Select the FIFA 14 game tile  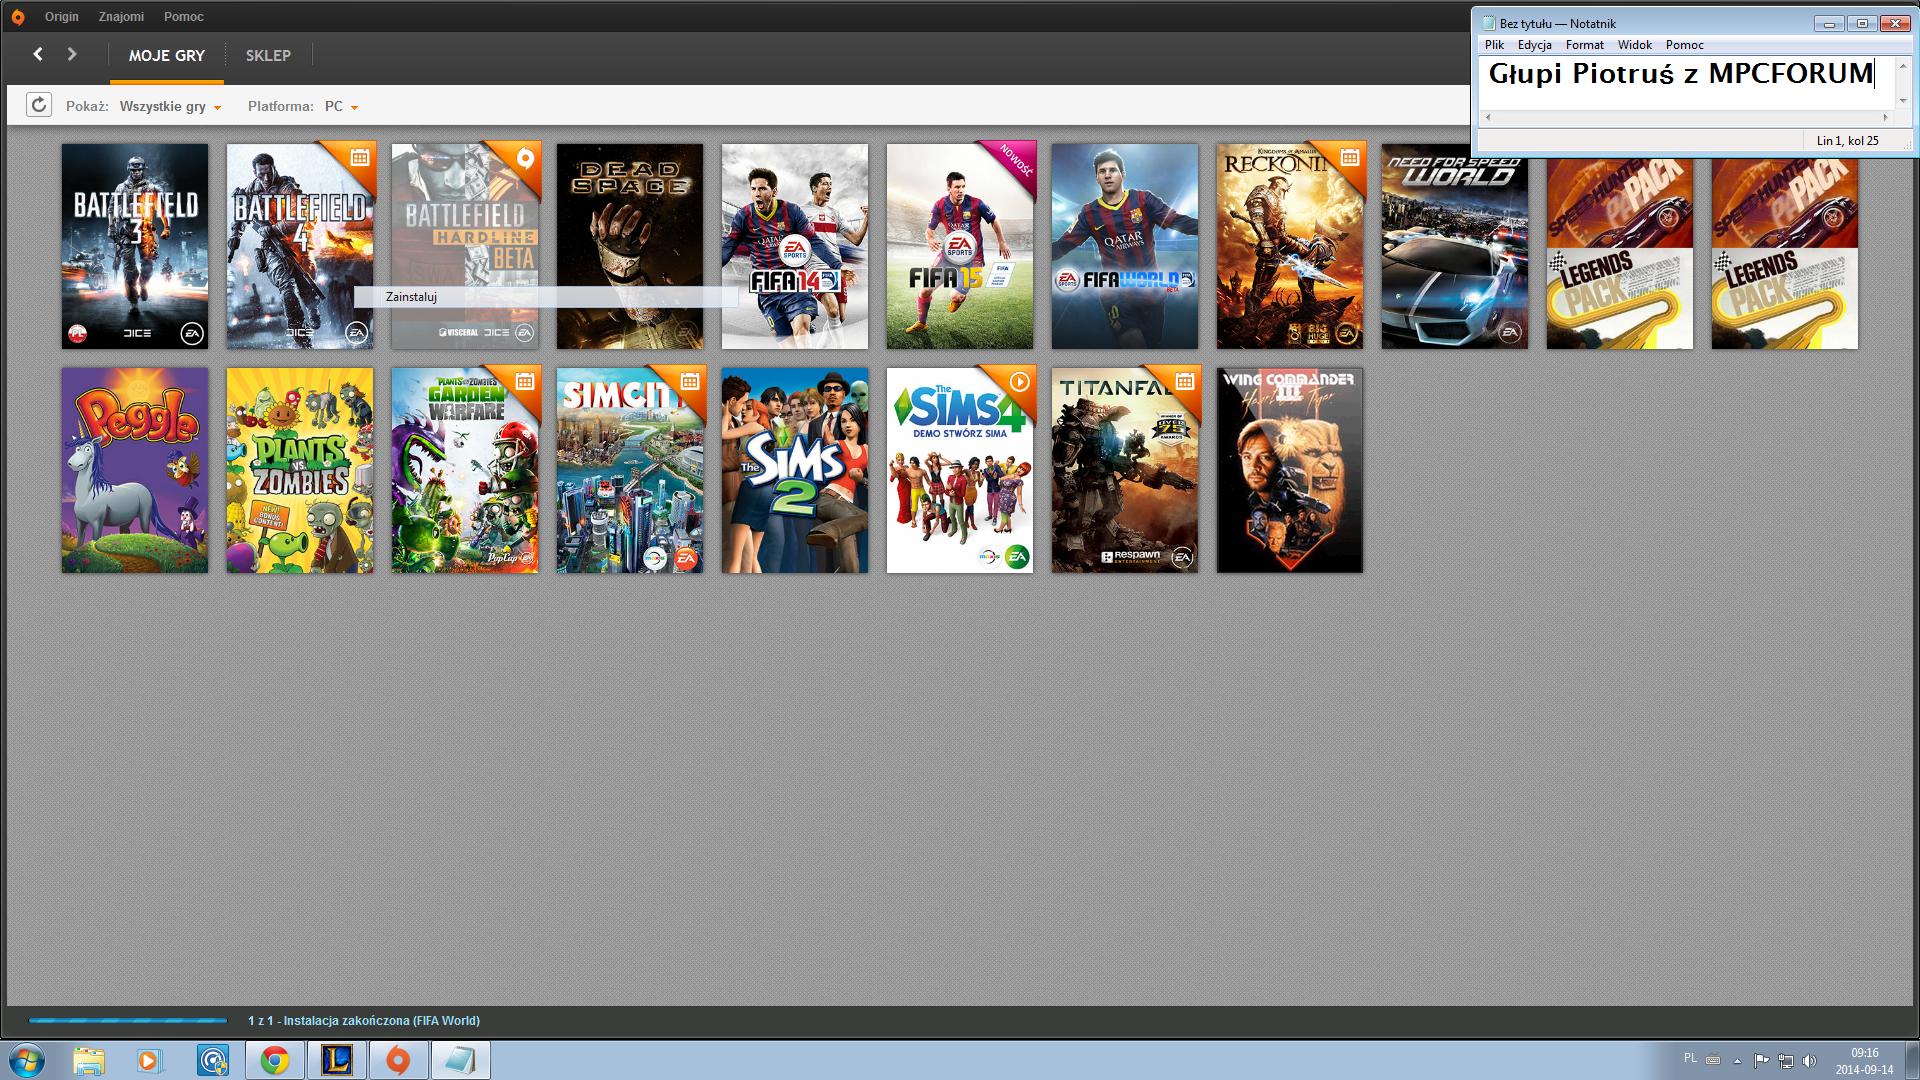click(x=795, y=246)
